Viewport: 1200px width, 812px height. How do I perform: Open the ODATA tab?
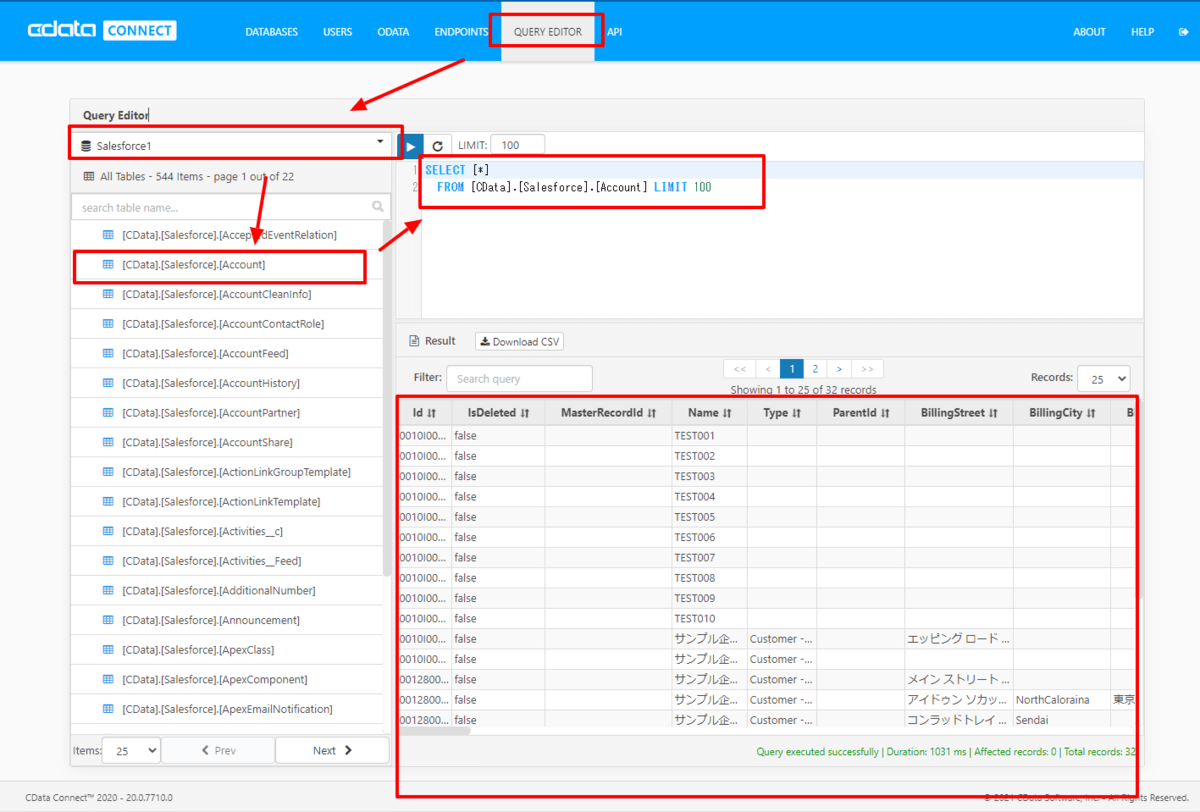(393, 32)
